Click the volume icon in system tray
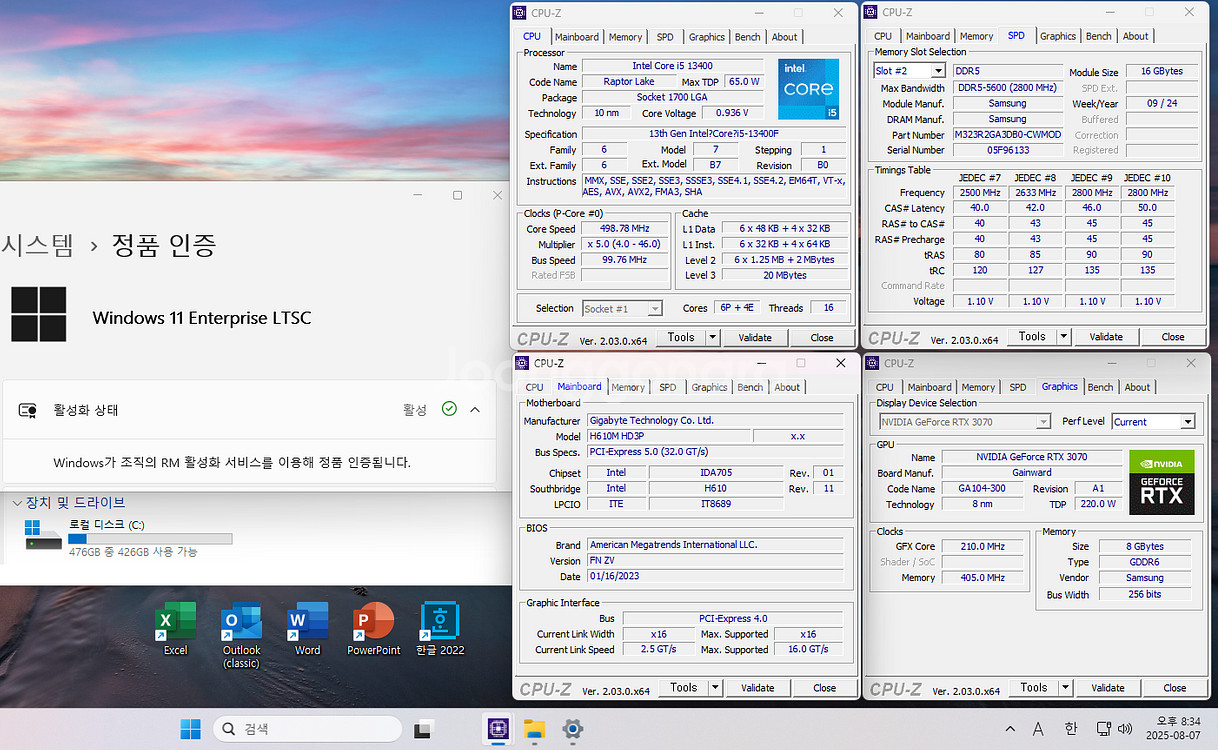The height and width of the screenshot is (750, 1218). (x=1125, y=729)
